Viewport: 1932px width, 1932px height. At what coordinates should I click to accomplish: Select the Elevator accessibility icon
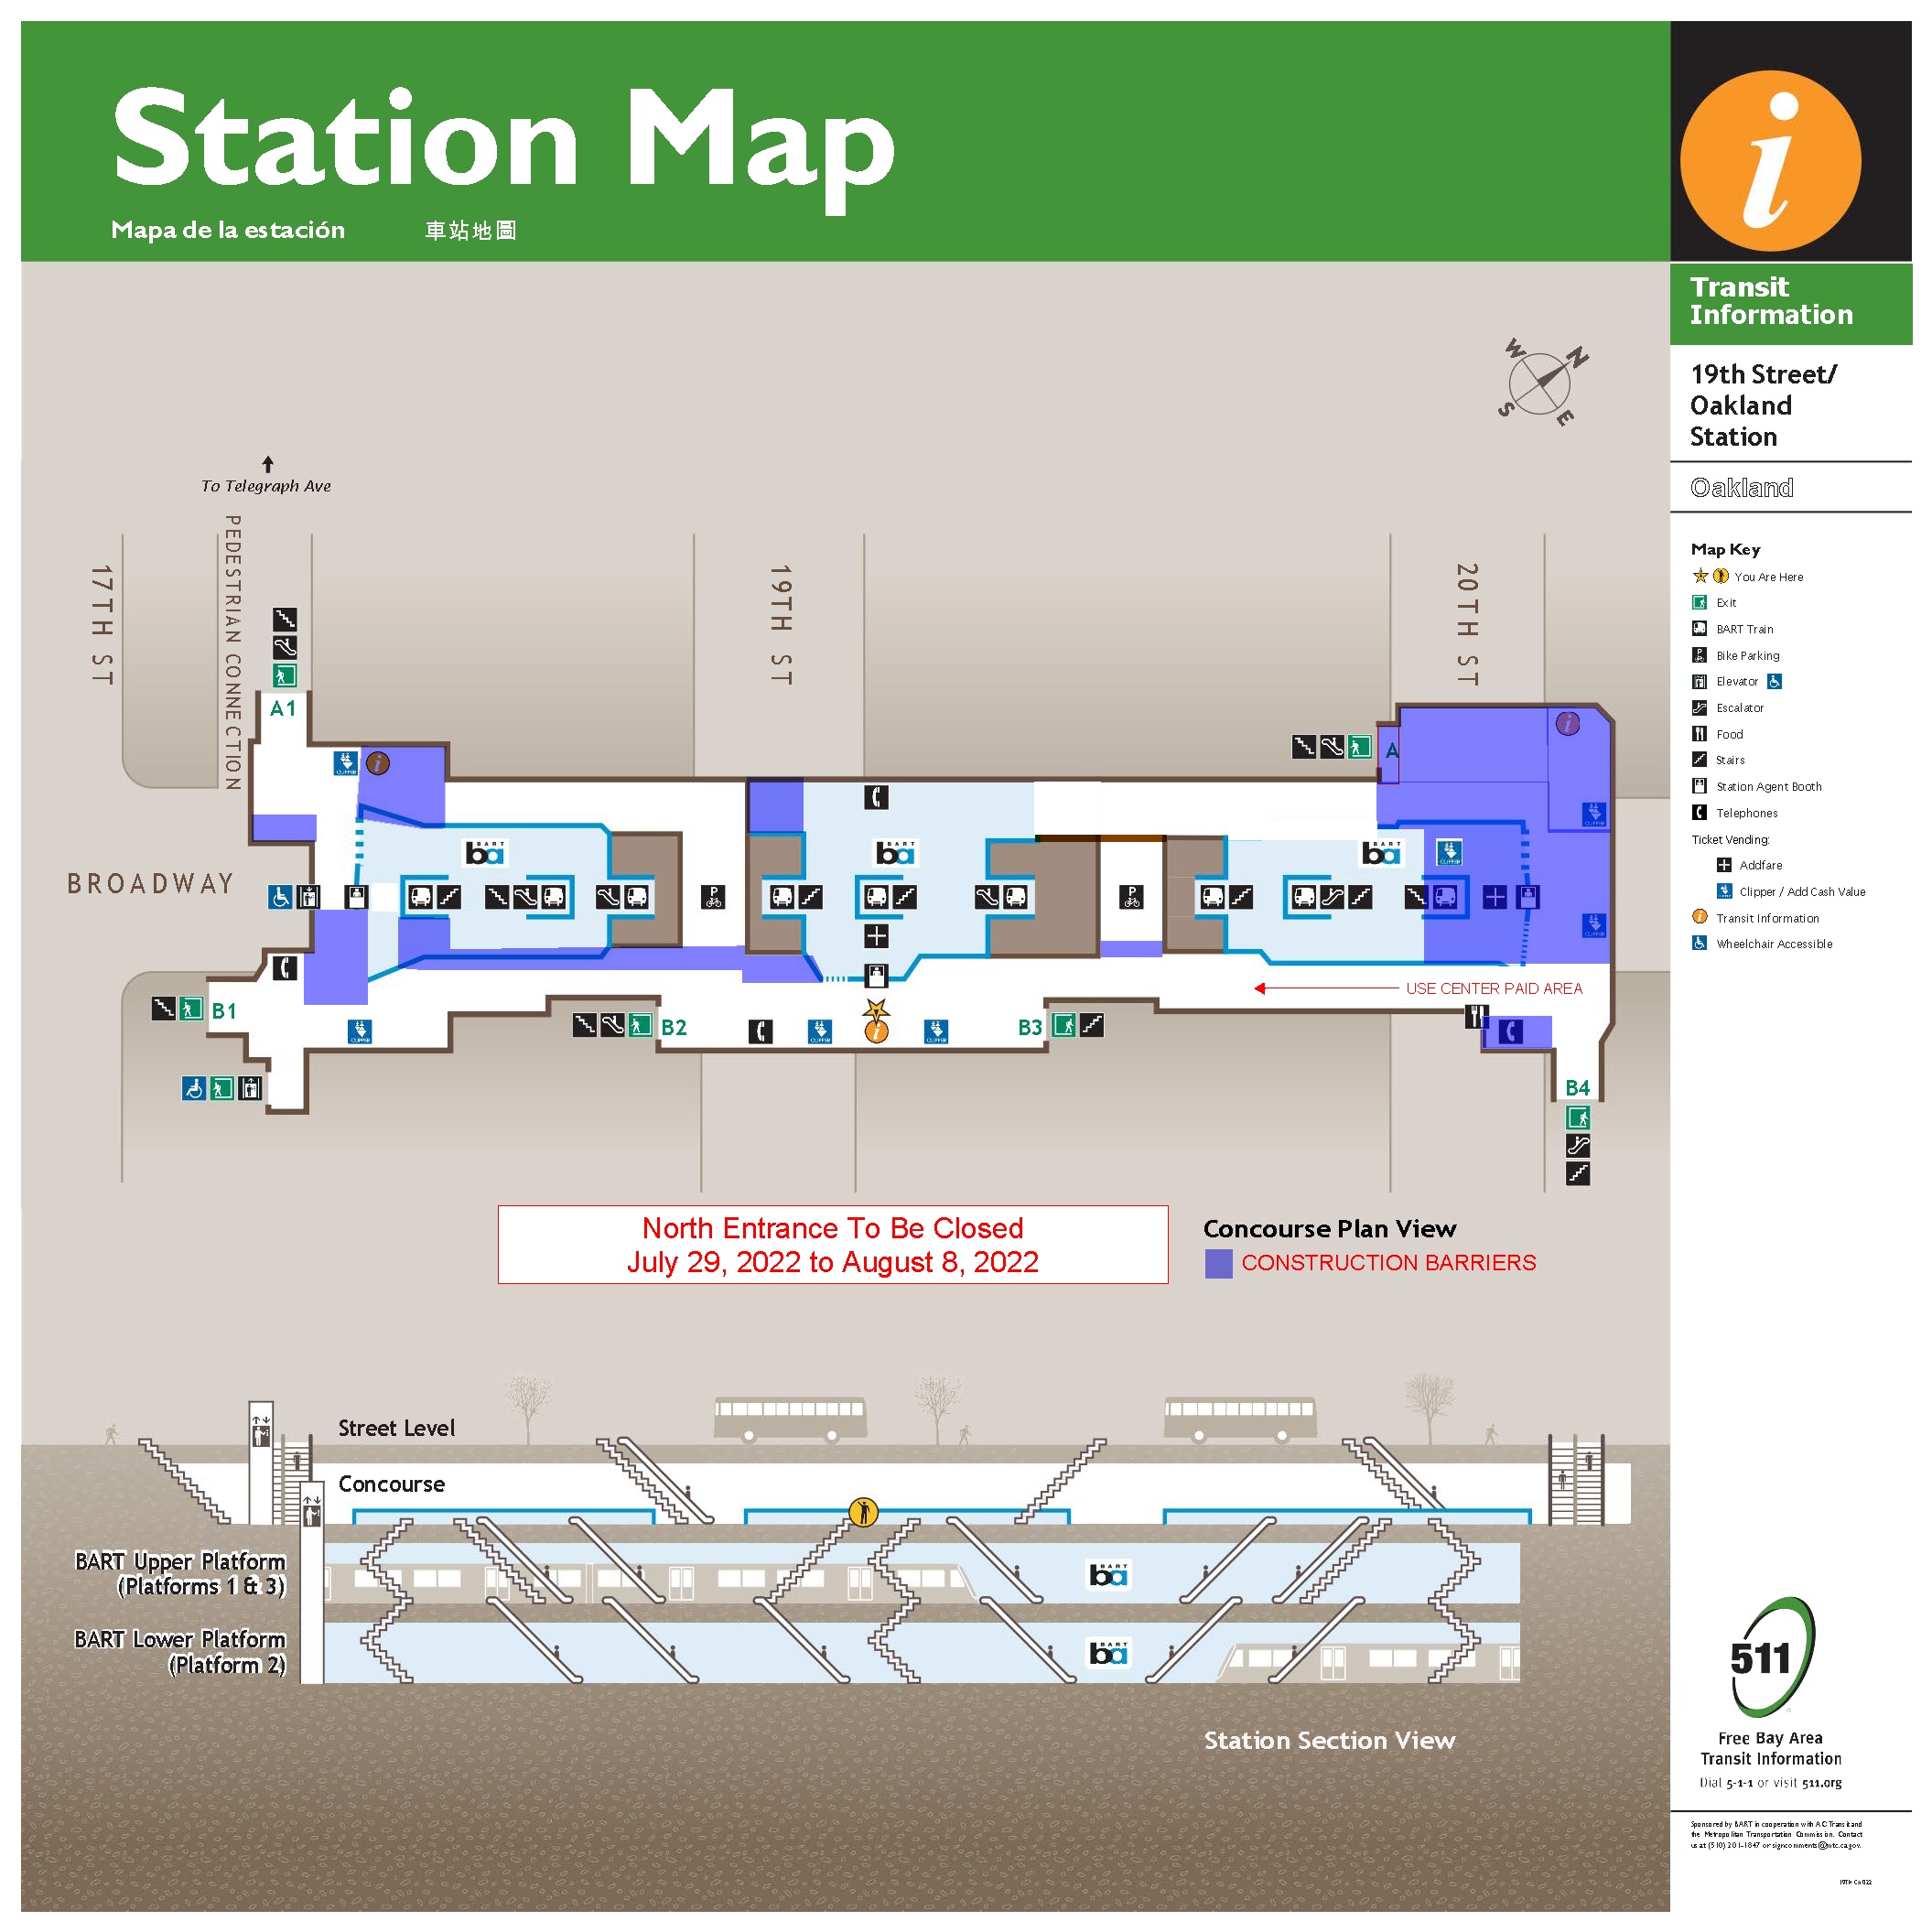coord(1775,683)
